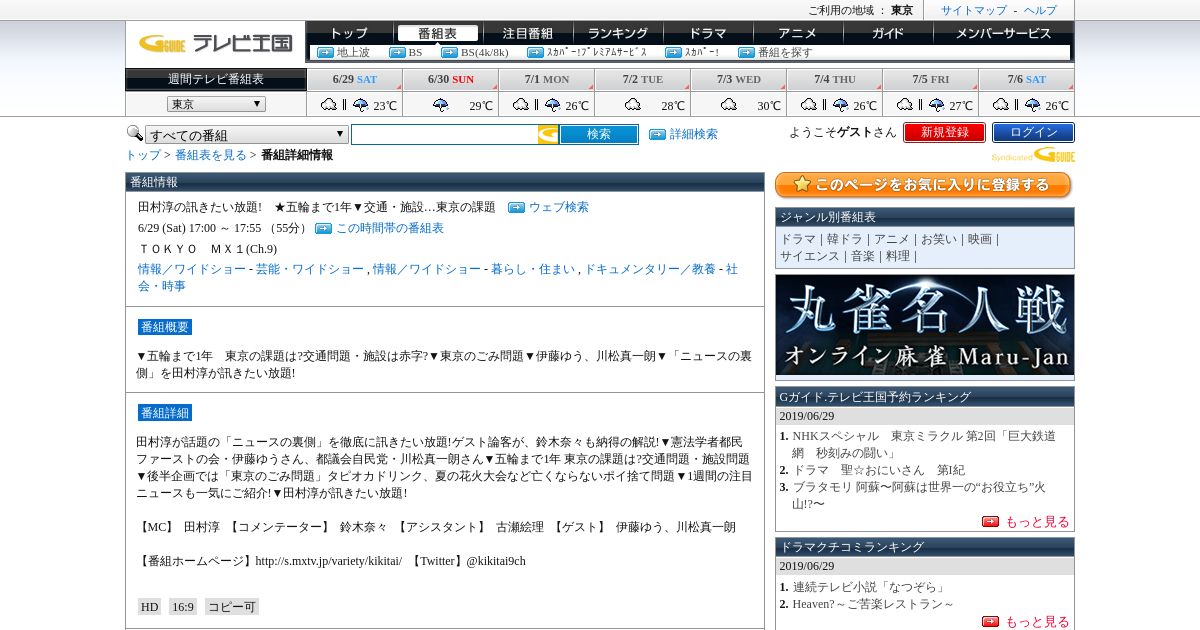This screenshot has height=630, width=1200.
Task: Click the 6/30 SUN umbrella weather icon
Action: pos(440,105)
